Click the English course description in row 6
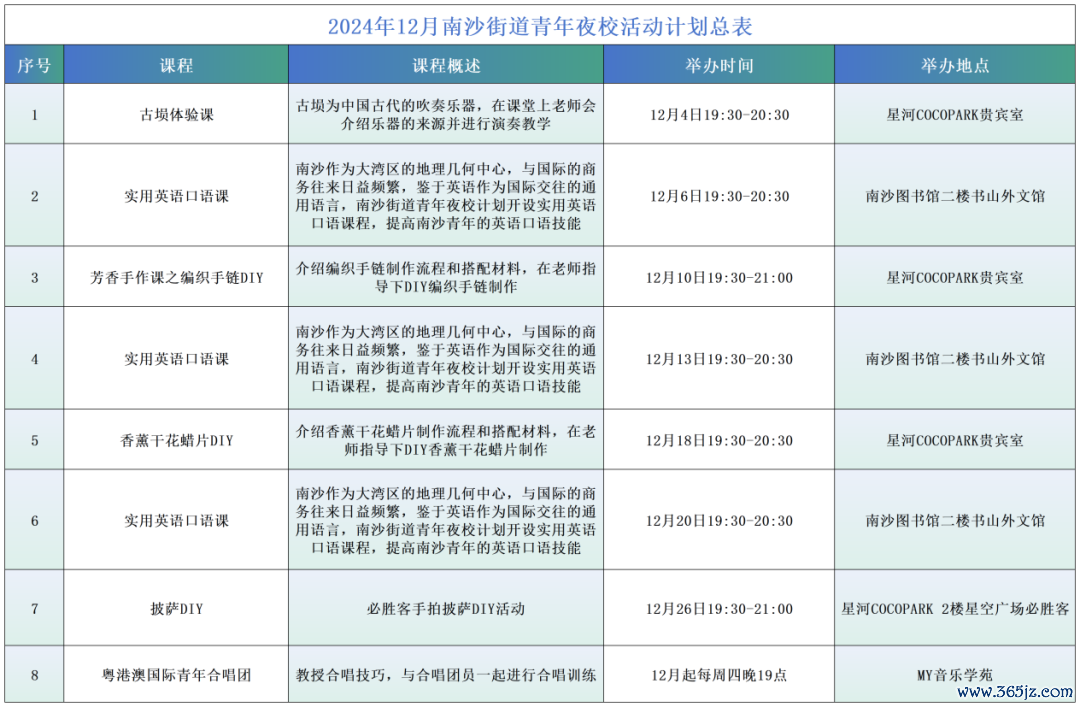Image resolution: width=1080 pixels, height=707 pixels. (x=446, y=520)
